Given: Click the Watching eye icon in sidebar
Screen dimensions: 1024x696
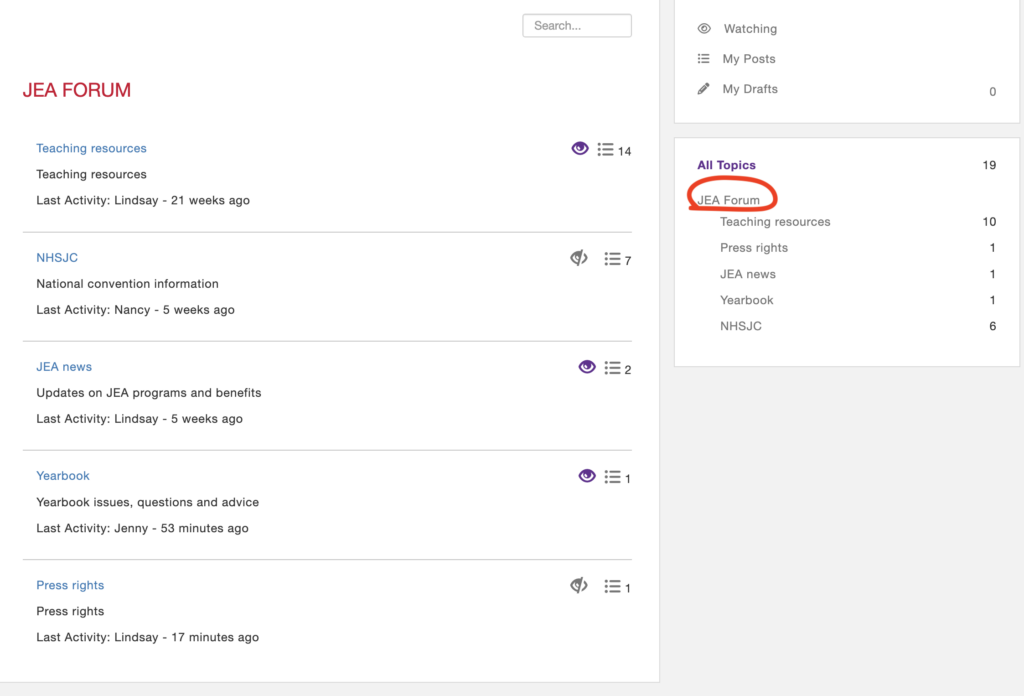Looking at the screenshot, I should tap(704, 28).
